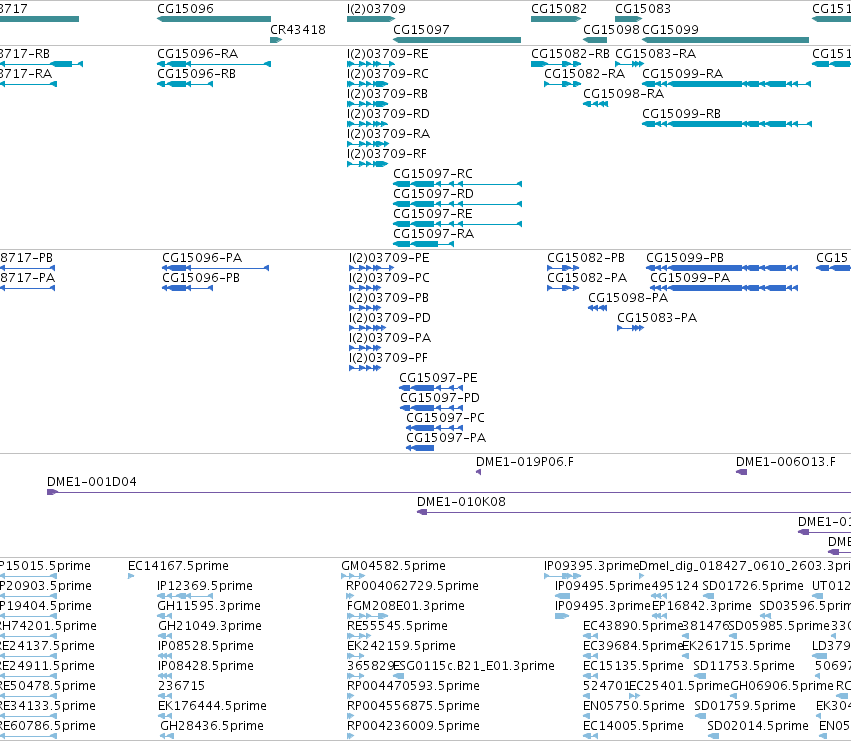The width and height of the screenshot is (851, 741).
Task: Click transcript CG15097-RE
Action: pos(433,214)
